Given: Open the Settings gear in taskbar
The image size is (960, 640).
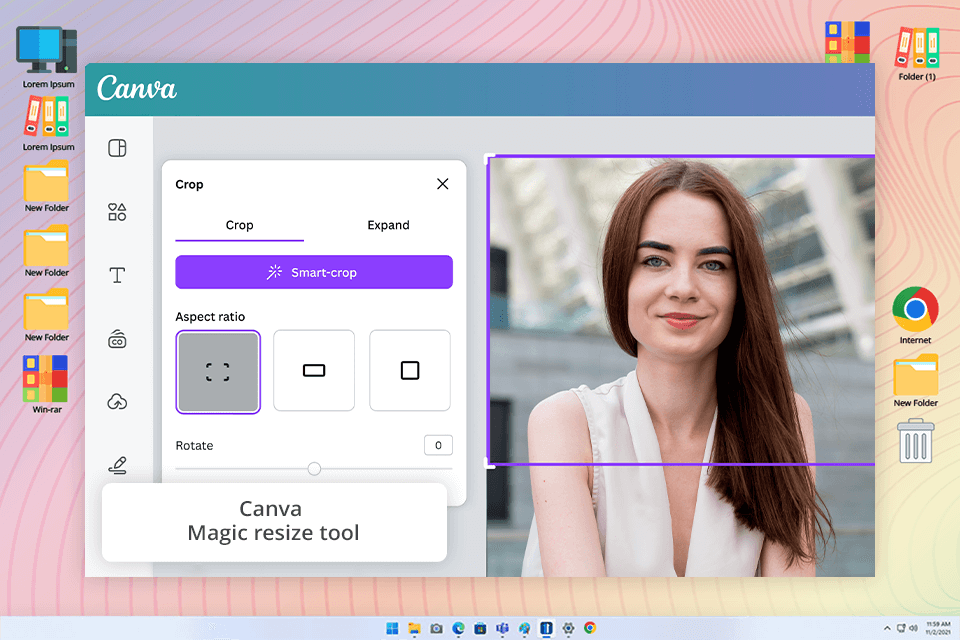Looking at the screenshot, I should click(568, 628).
